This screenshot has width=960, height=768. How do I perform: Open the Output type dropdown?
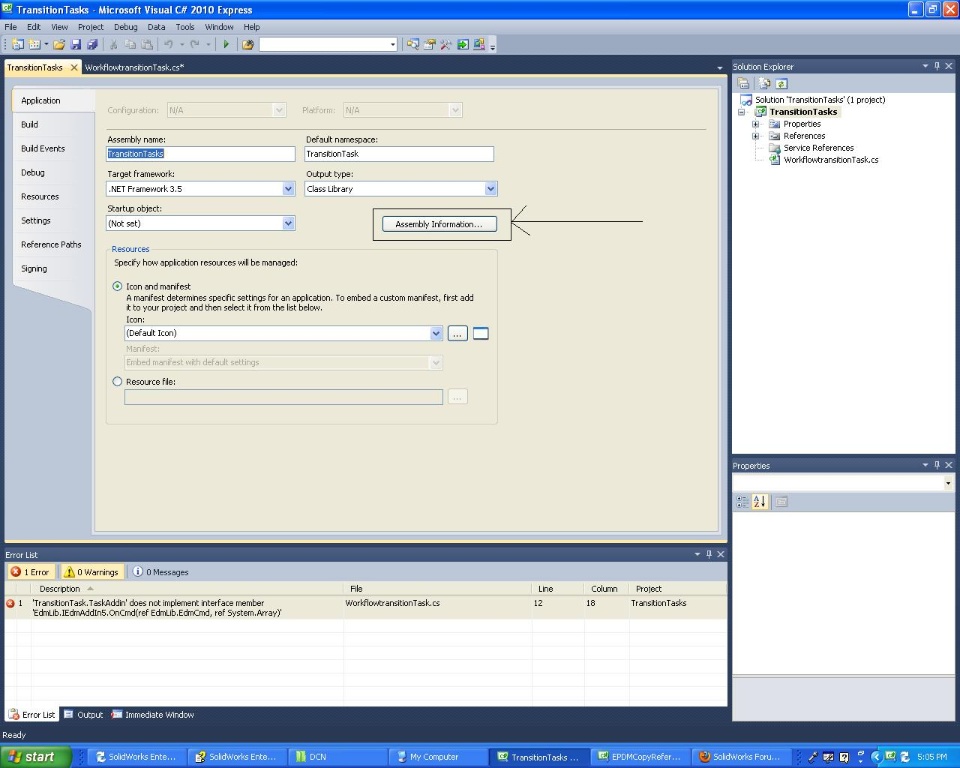490,189
